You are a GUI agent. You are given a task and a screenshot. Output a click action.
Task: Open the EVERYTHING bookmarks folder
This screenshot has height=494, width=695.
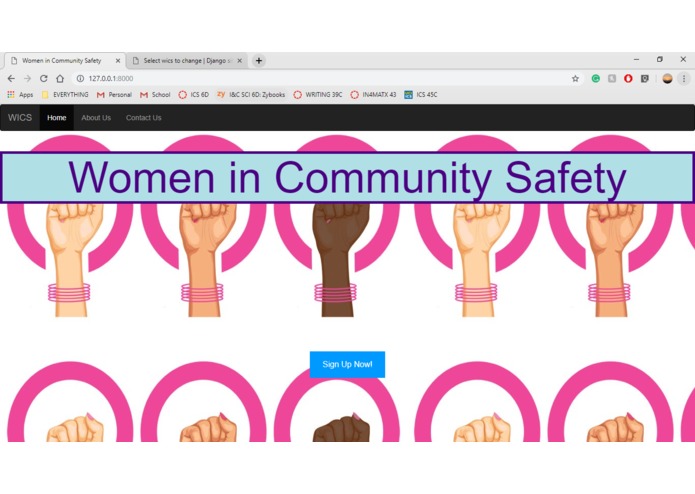65,94
